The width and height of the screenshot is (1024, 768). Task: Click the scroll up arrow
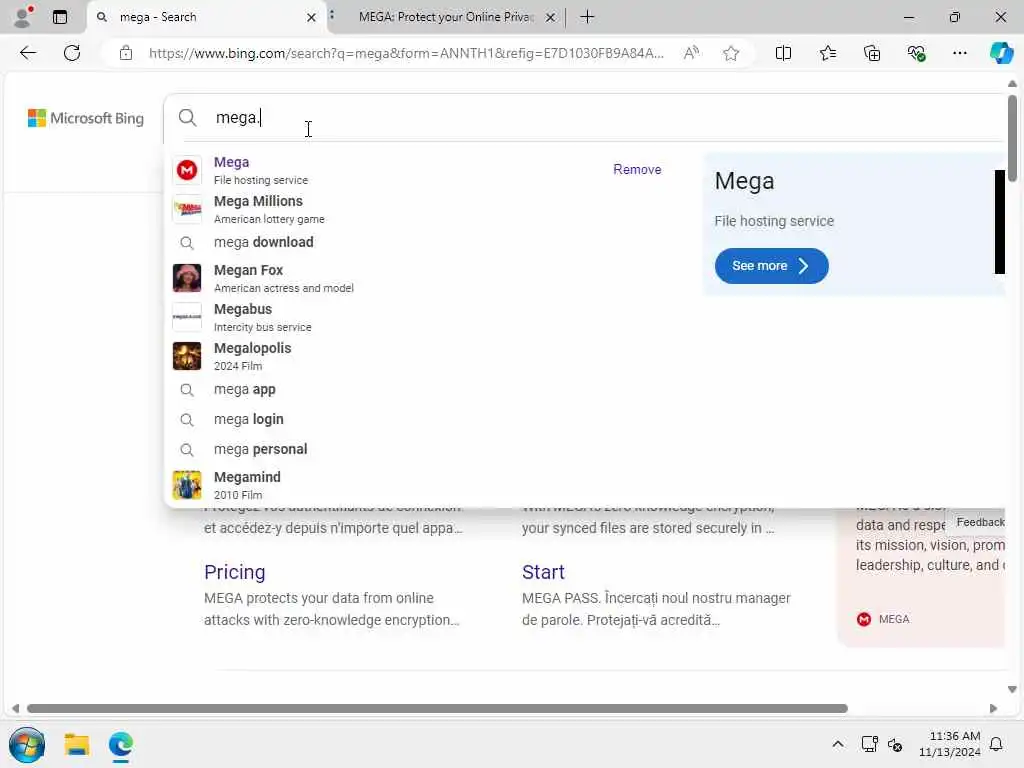pyautogui.click(x=1012, y=84)
